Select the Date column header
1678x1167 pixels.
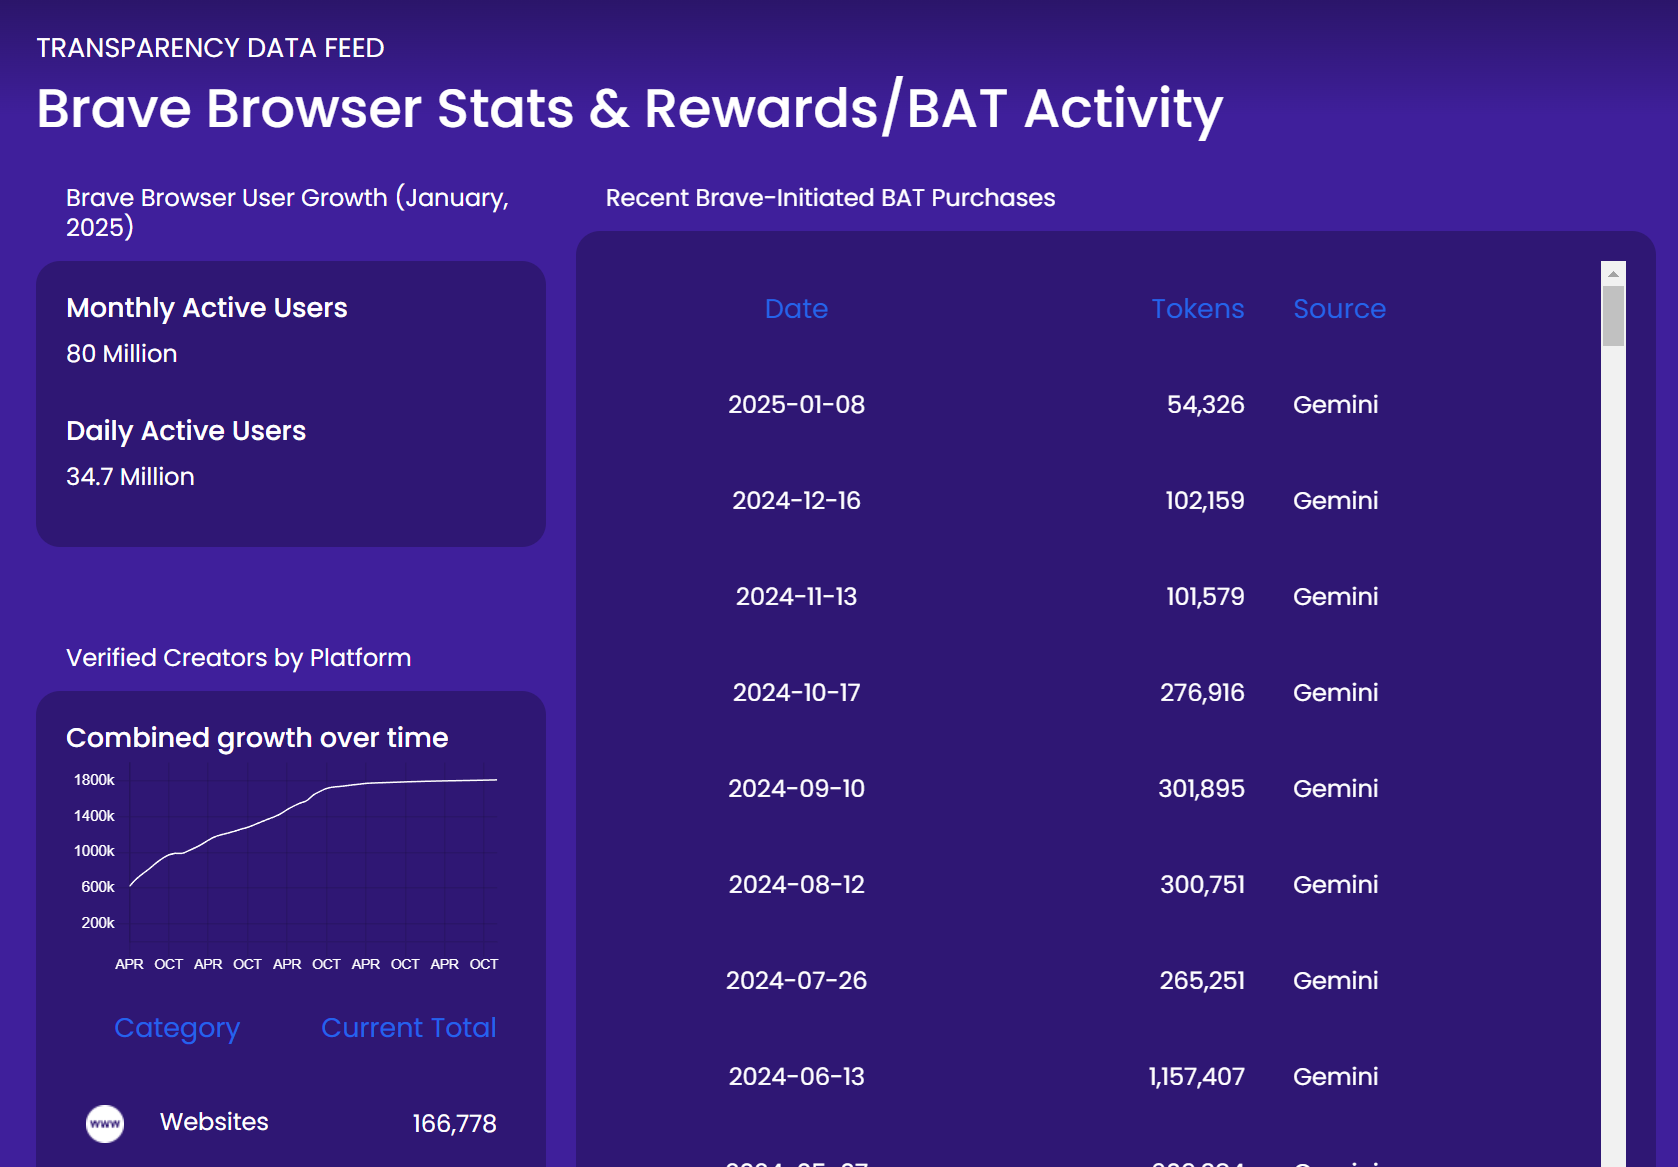click(x=795, y=309)
